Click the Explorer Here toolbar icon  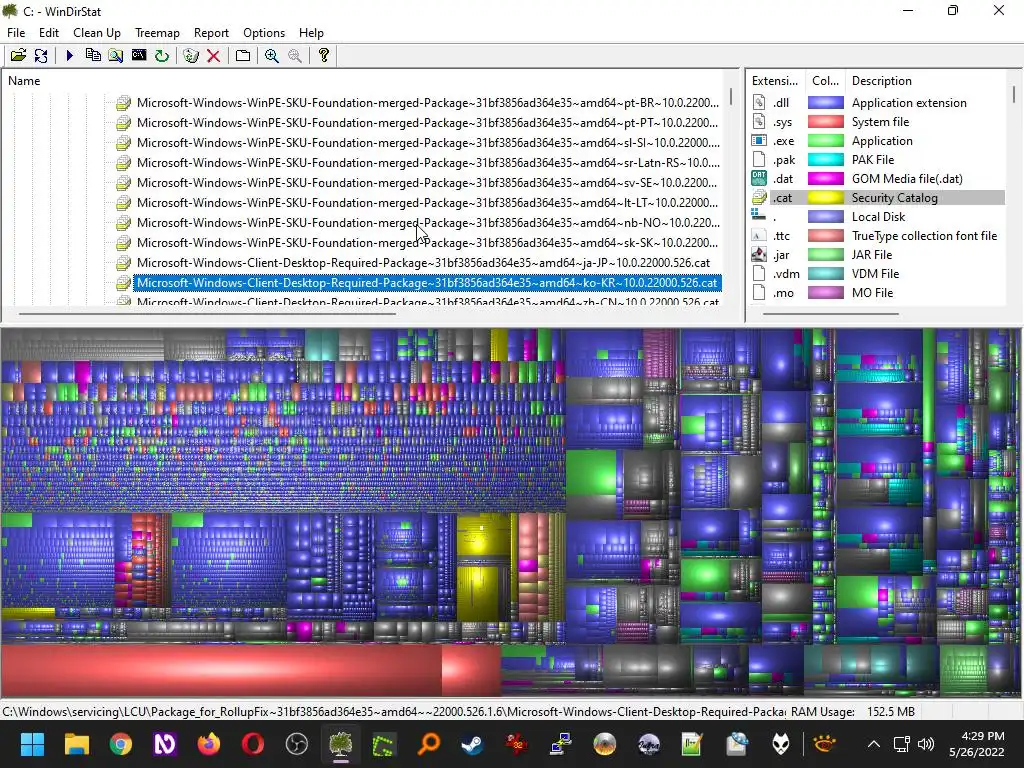(116, 56)
